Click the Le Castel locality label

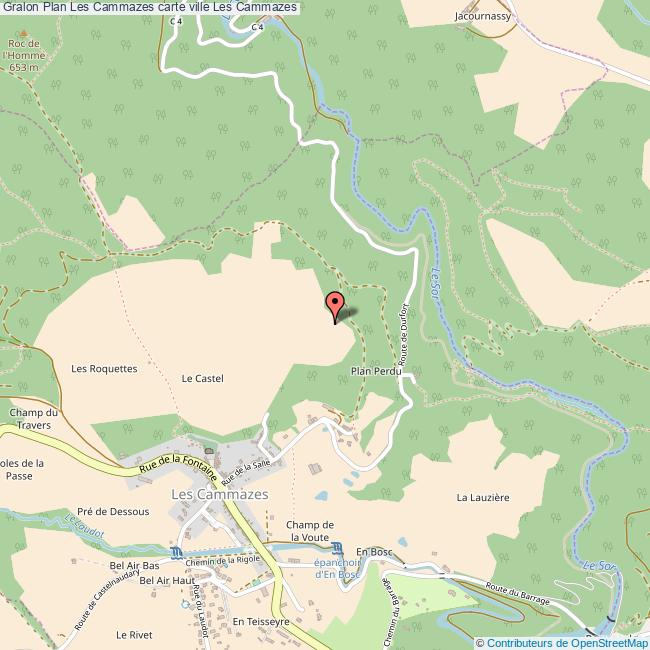[x=203, y=378]
